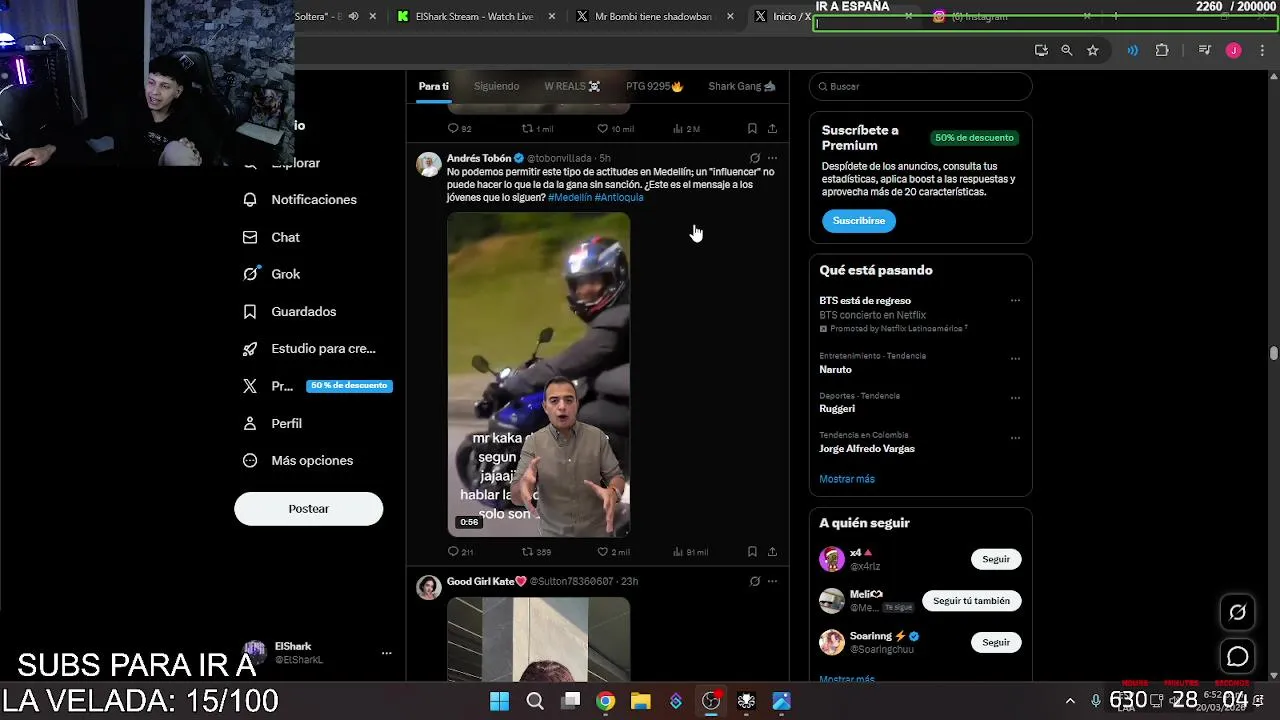Open File Explorer from taskbar
The image size is (1280, 720).
(641, 701)
